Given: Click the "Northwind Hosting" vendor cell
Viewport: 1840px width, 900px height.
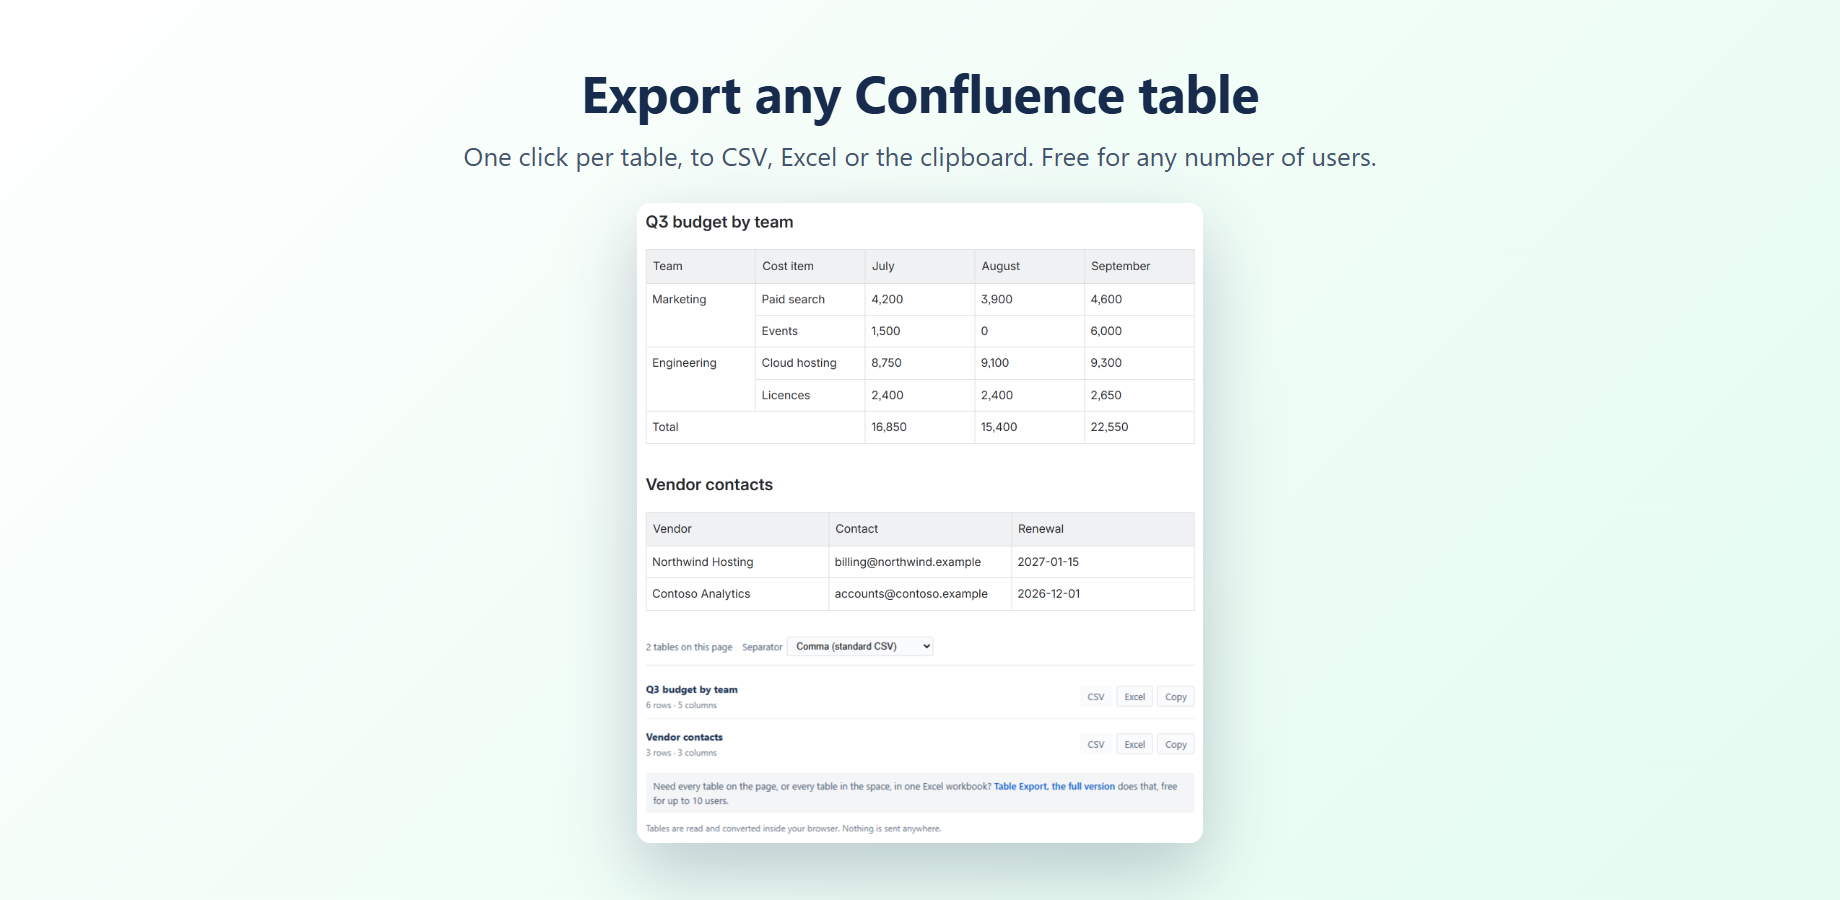Looking at the screenshot, I should (x=738, y=562).
